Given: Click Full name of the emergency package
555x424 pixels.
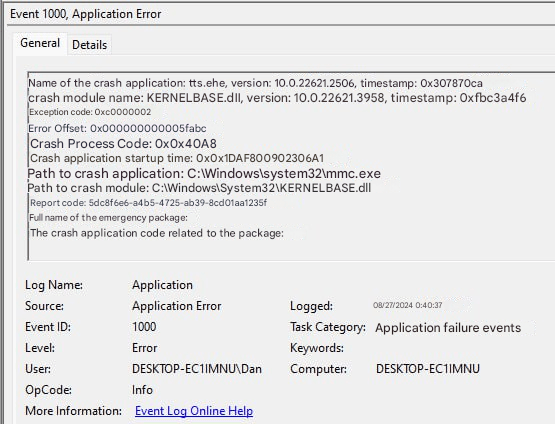Looking at the screenshot, I should 108,217.
